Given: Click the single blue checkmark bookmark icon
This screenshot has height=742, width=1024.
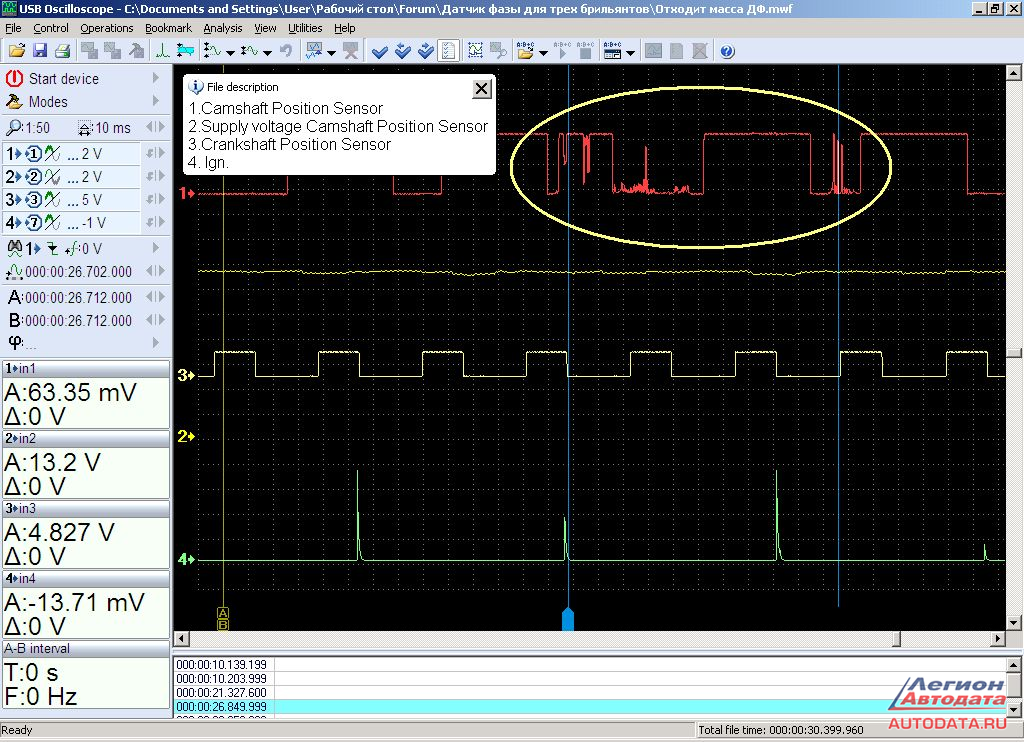Looking at the screenshot, I should [x=379, y=51].
